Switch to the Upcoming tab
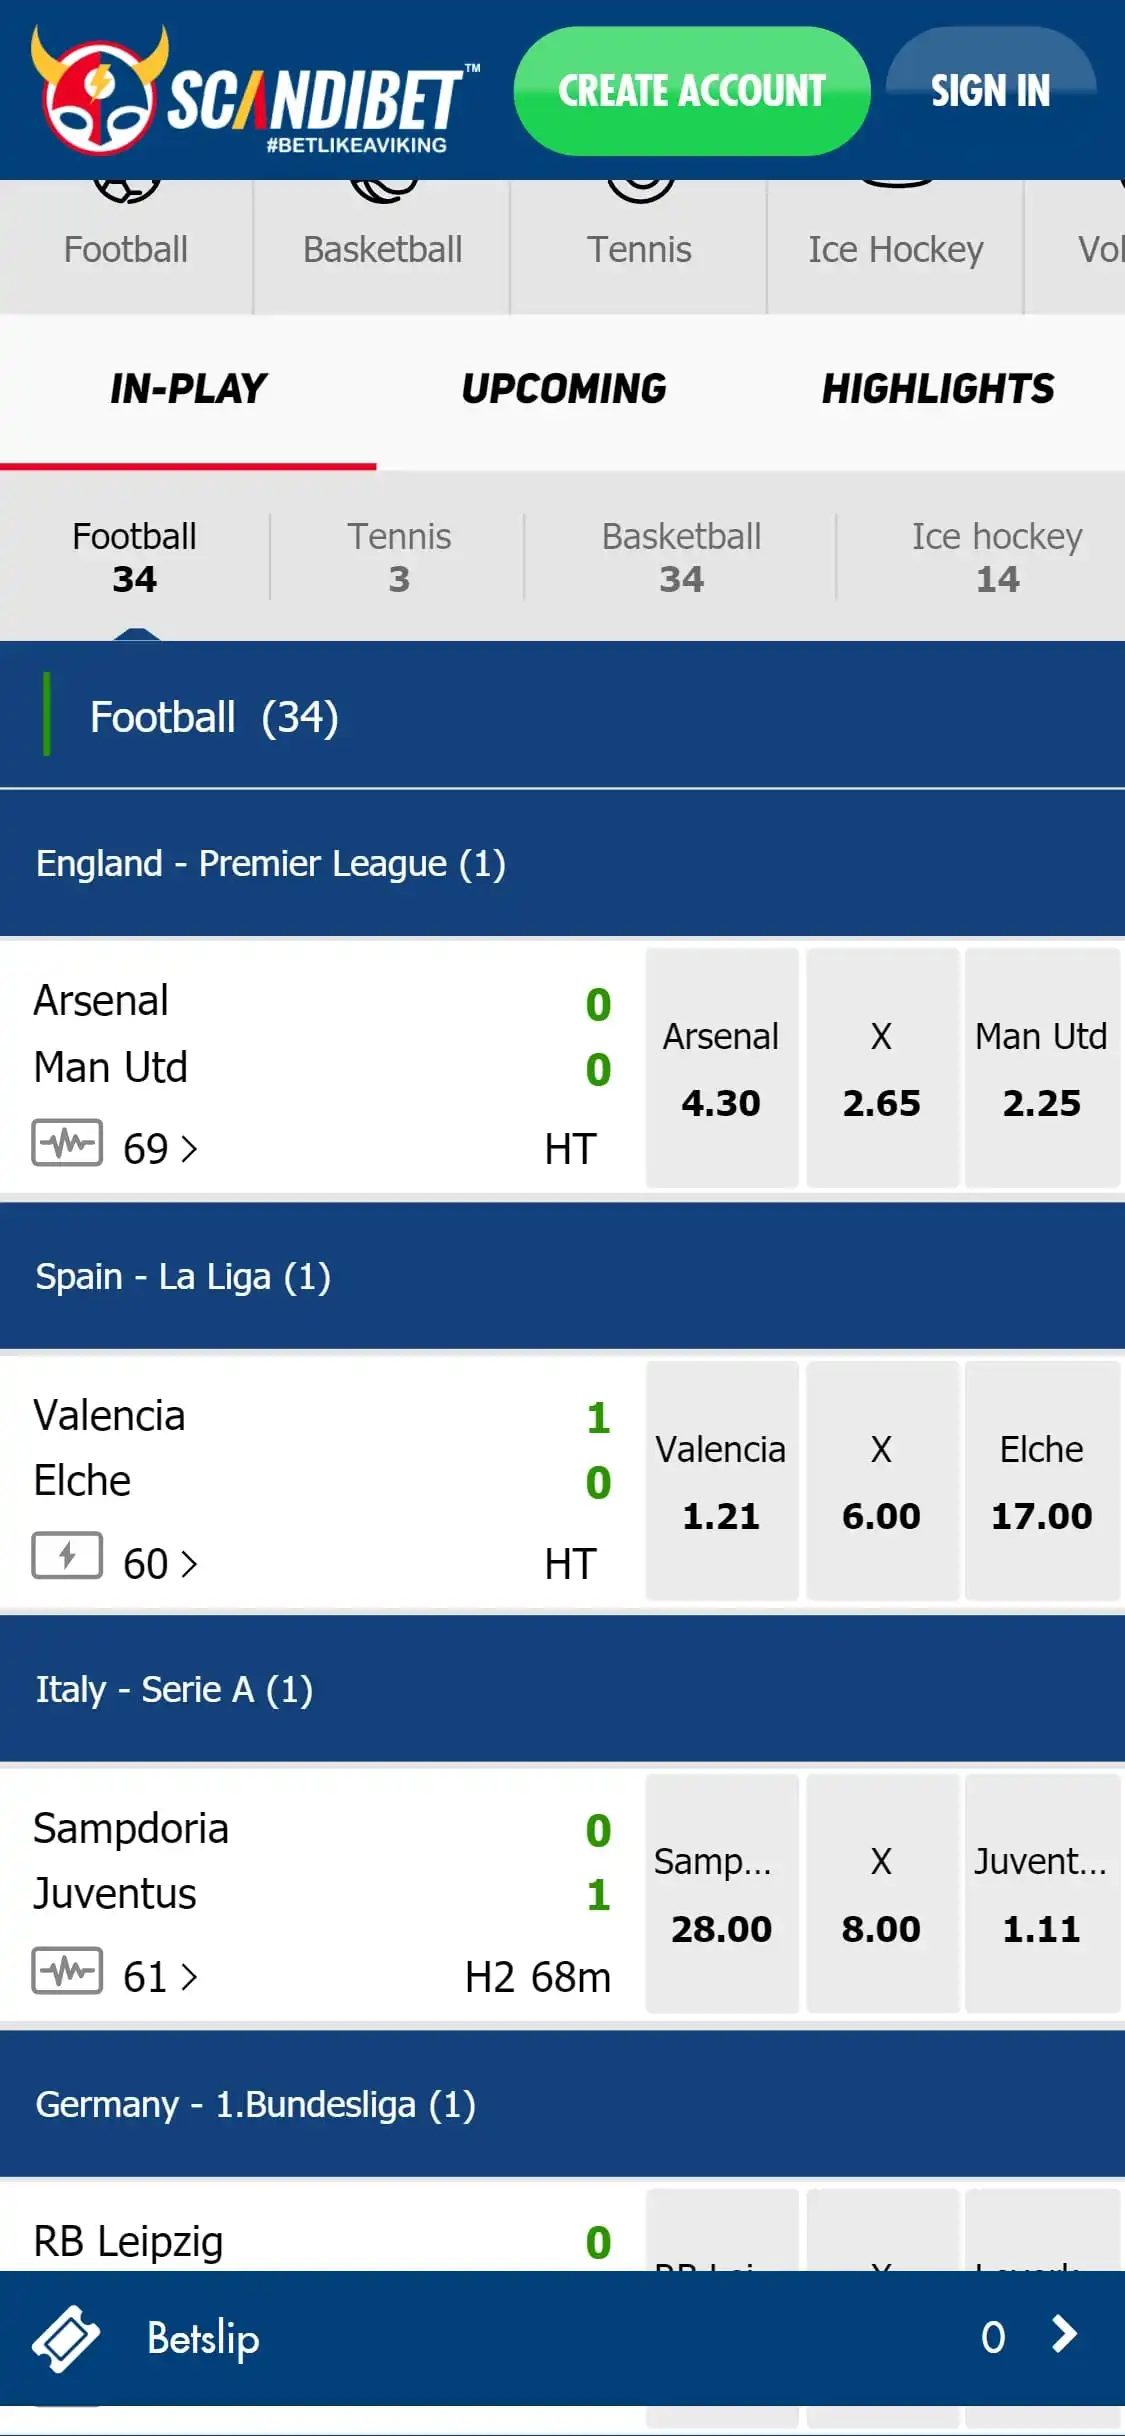The width and height of the screenshot is (1125, 2436). (x=563, y=389)
